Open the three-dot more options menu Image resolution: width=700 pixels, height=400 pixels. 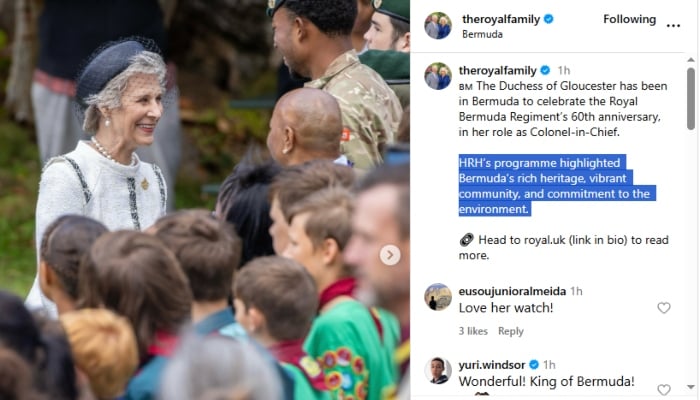[x=673, y=25]
